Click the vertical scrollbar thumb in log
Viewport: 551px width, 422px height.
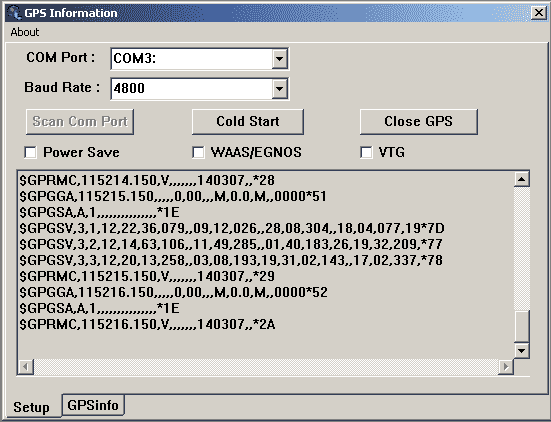coord(521,326)
